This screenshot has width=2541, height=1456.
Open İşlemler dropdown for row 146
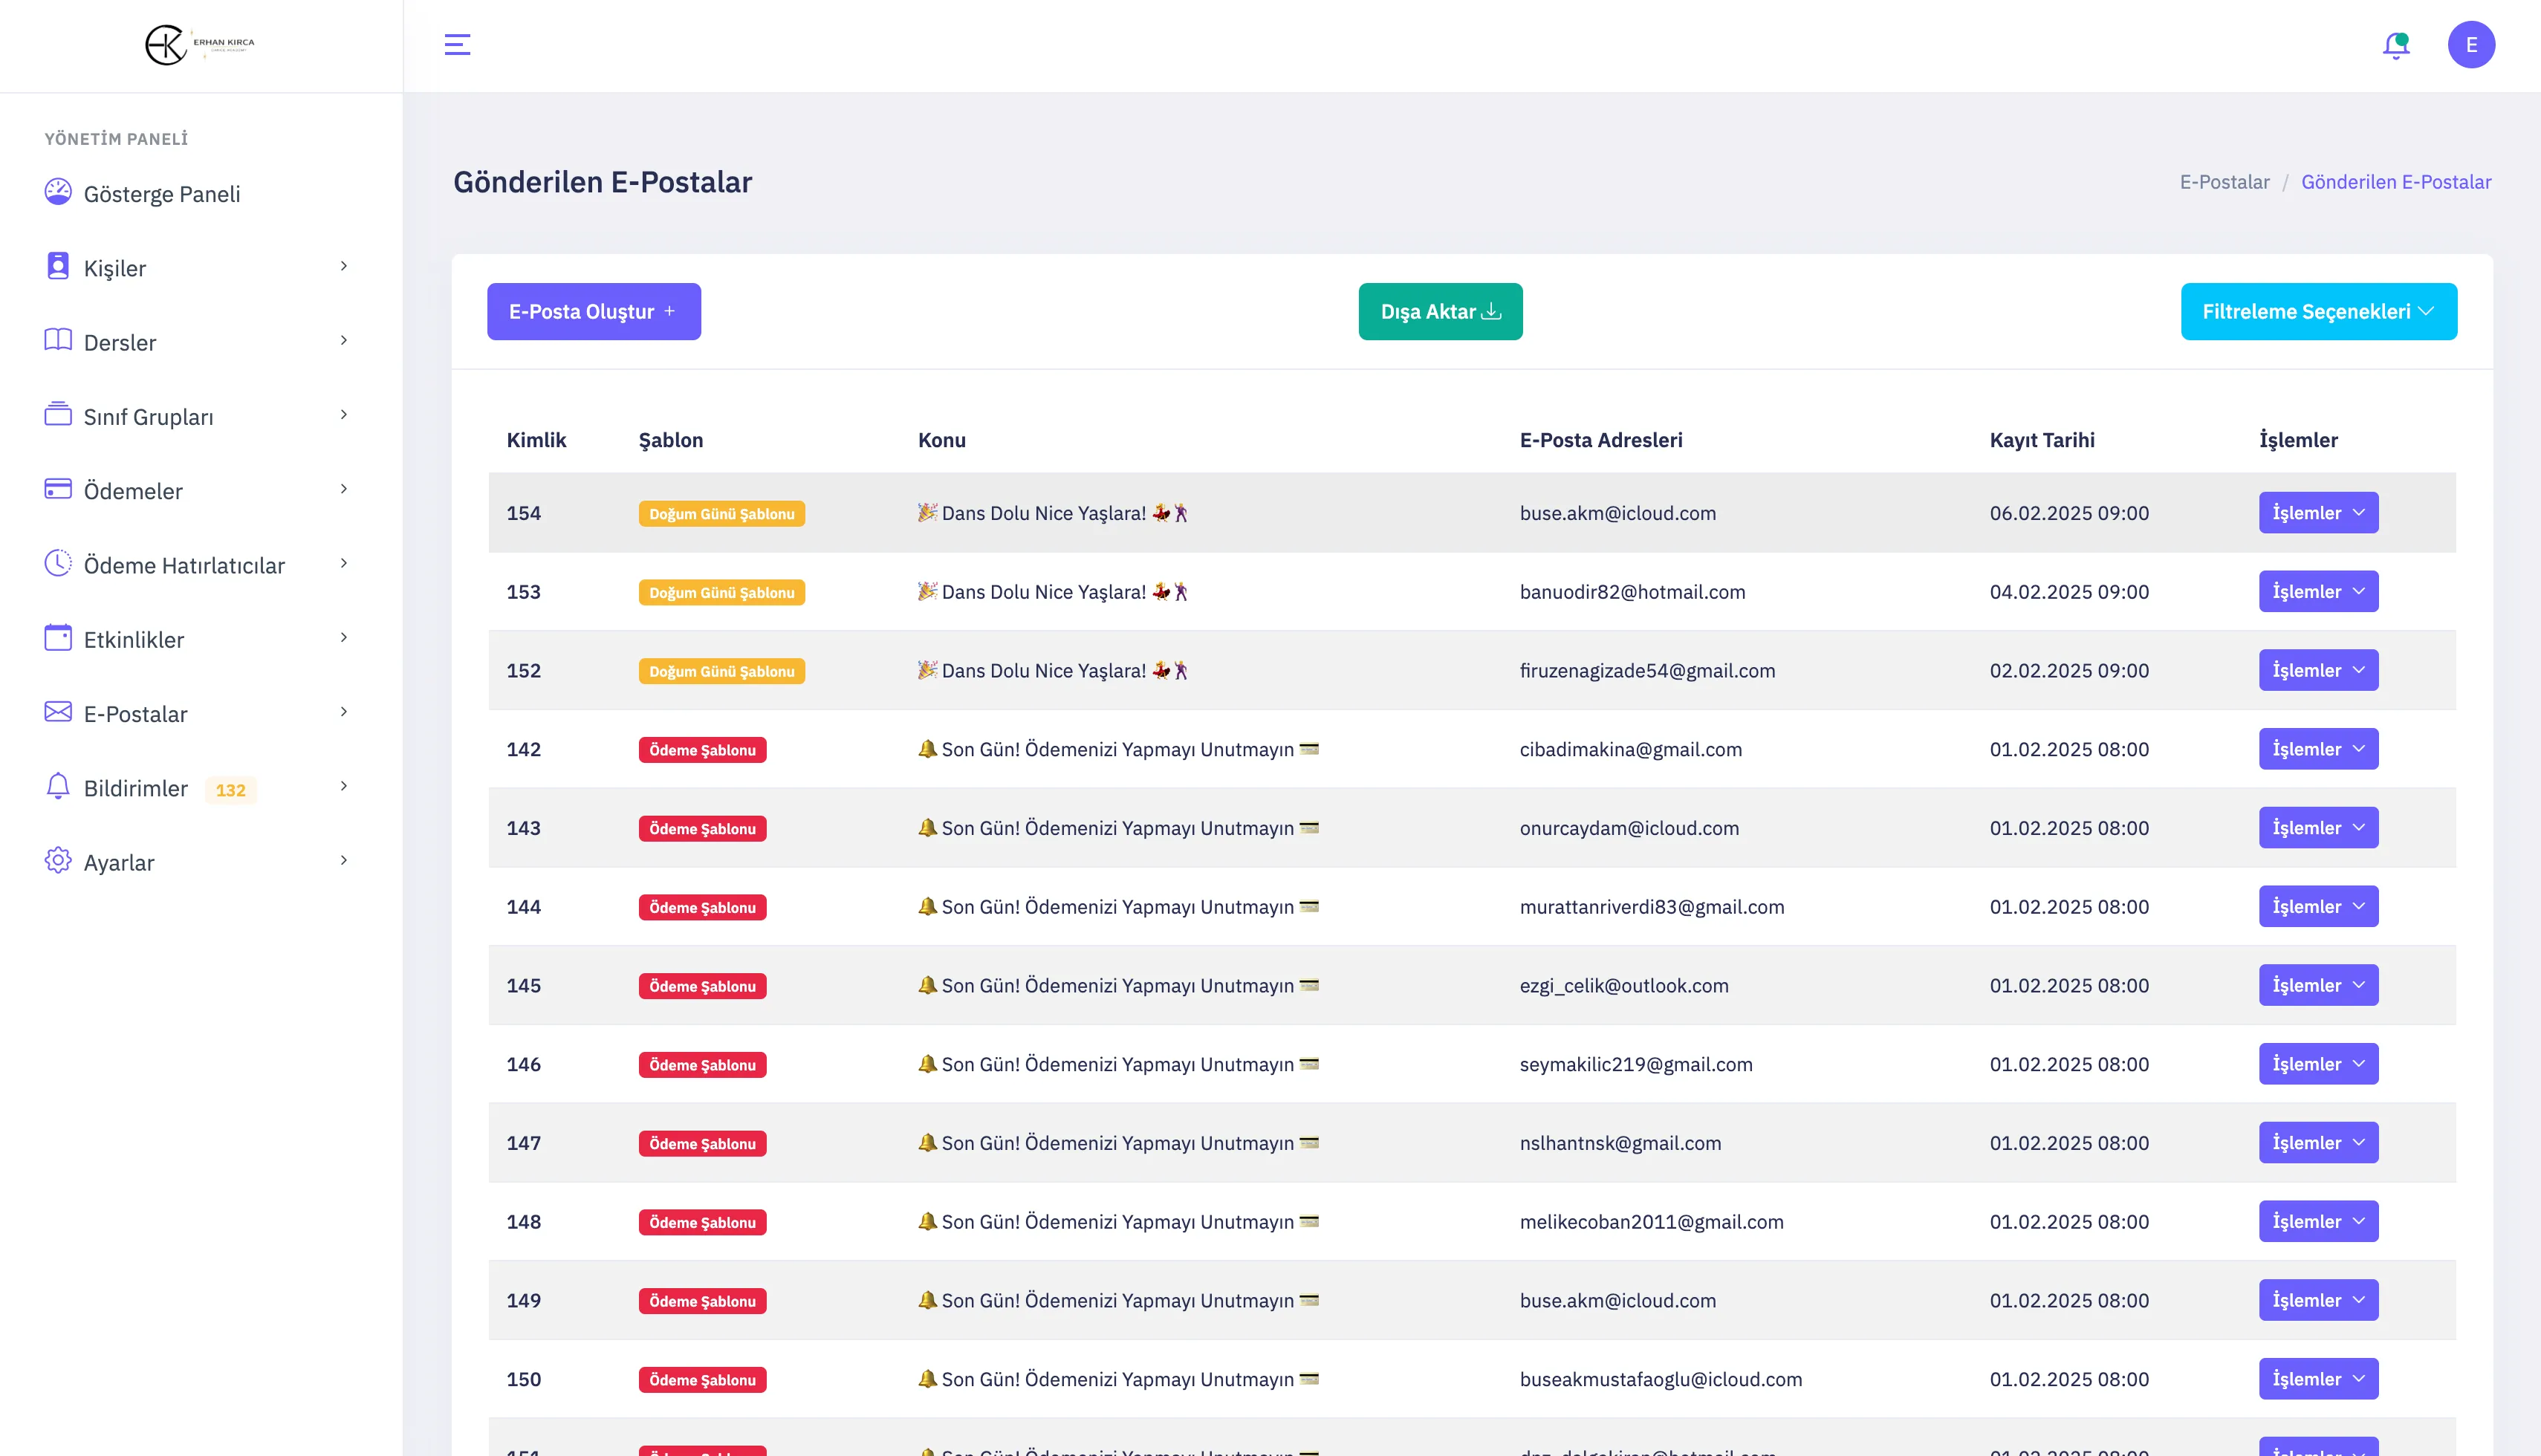(2317, 1064)
